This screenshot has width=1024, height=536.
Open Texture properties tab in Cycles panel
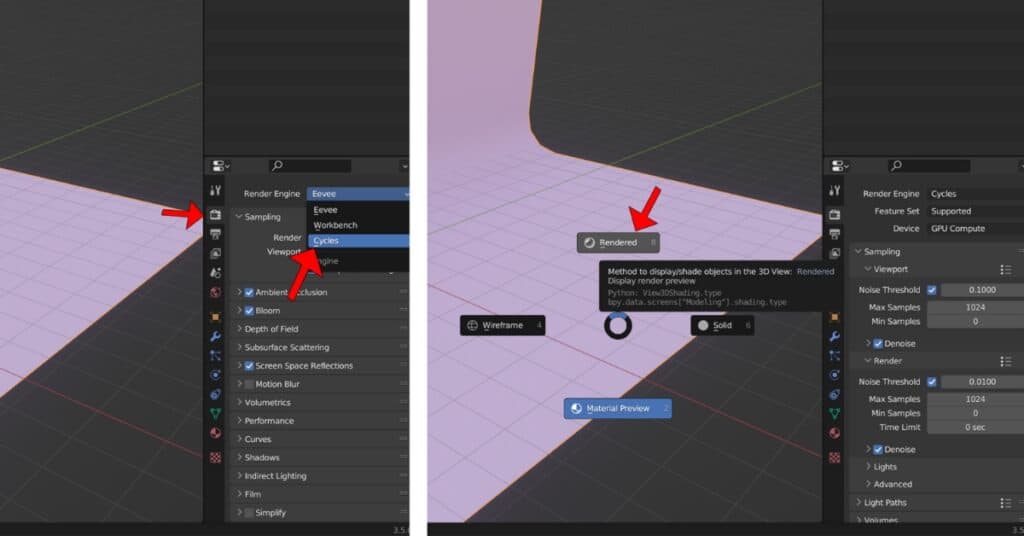coord(834,457)
